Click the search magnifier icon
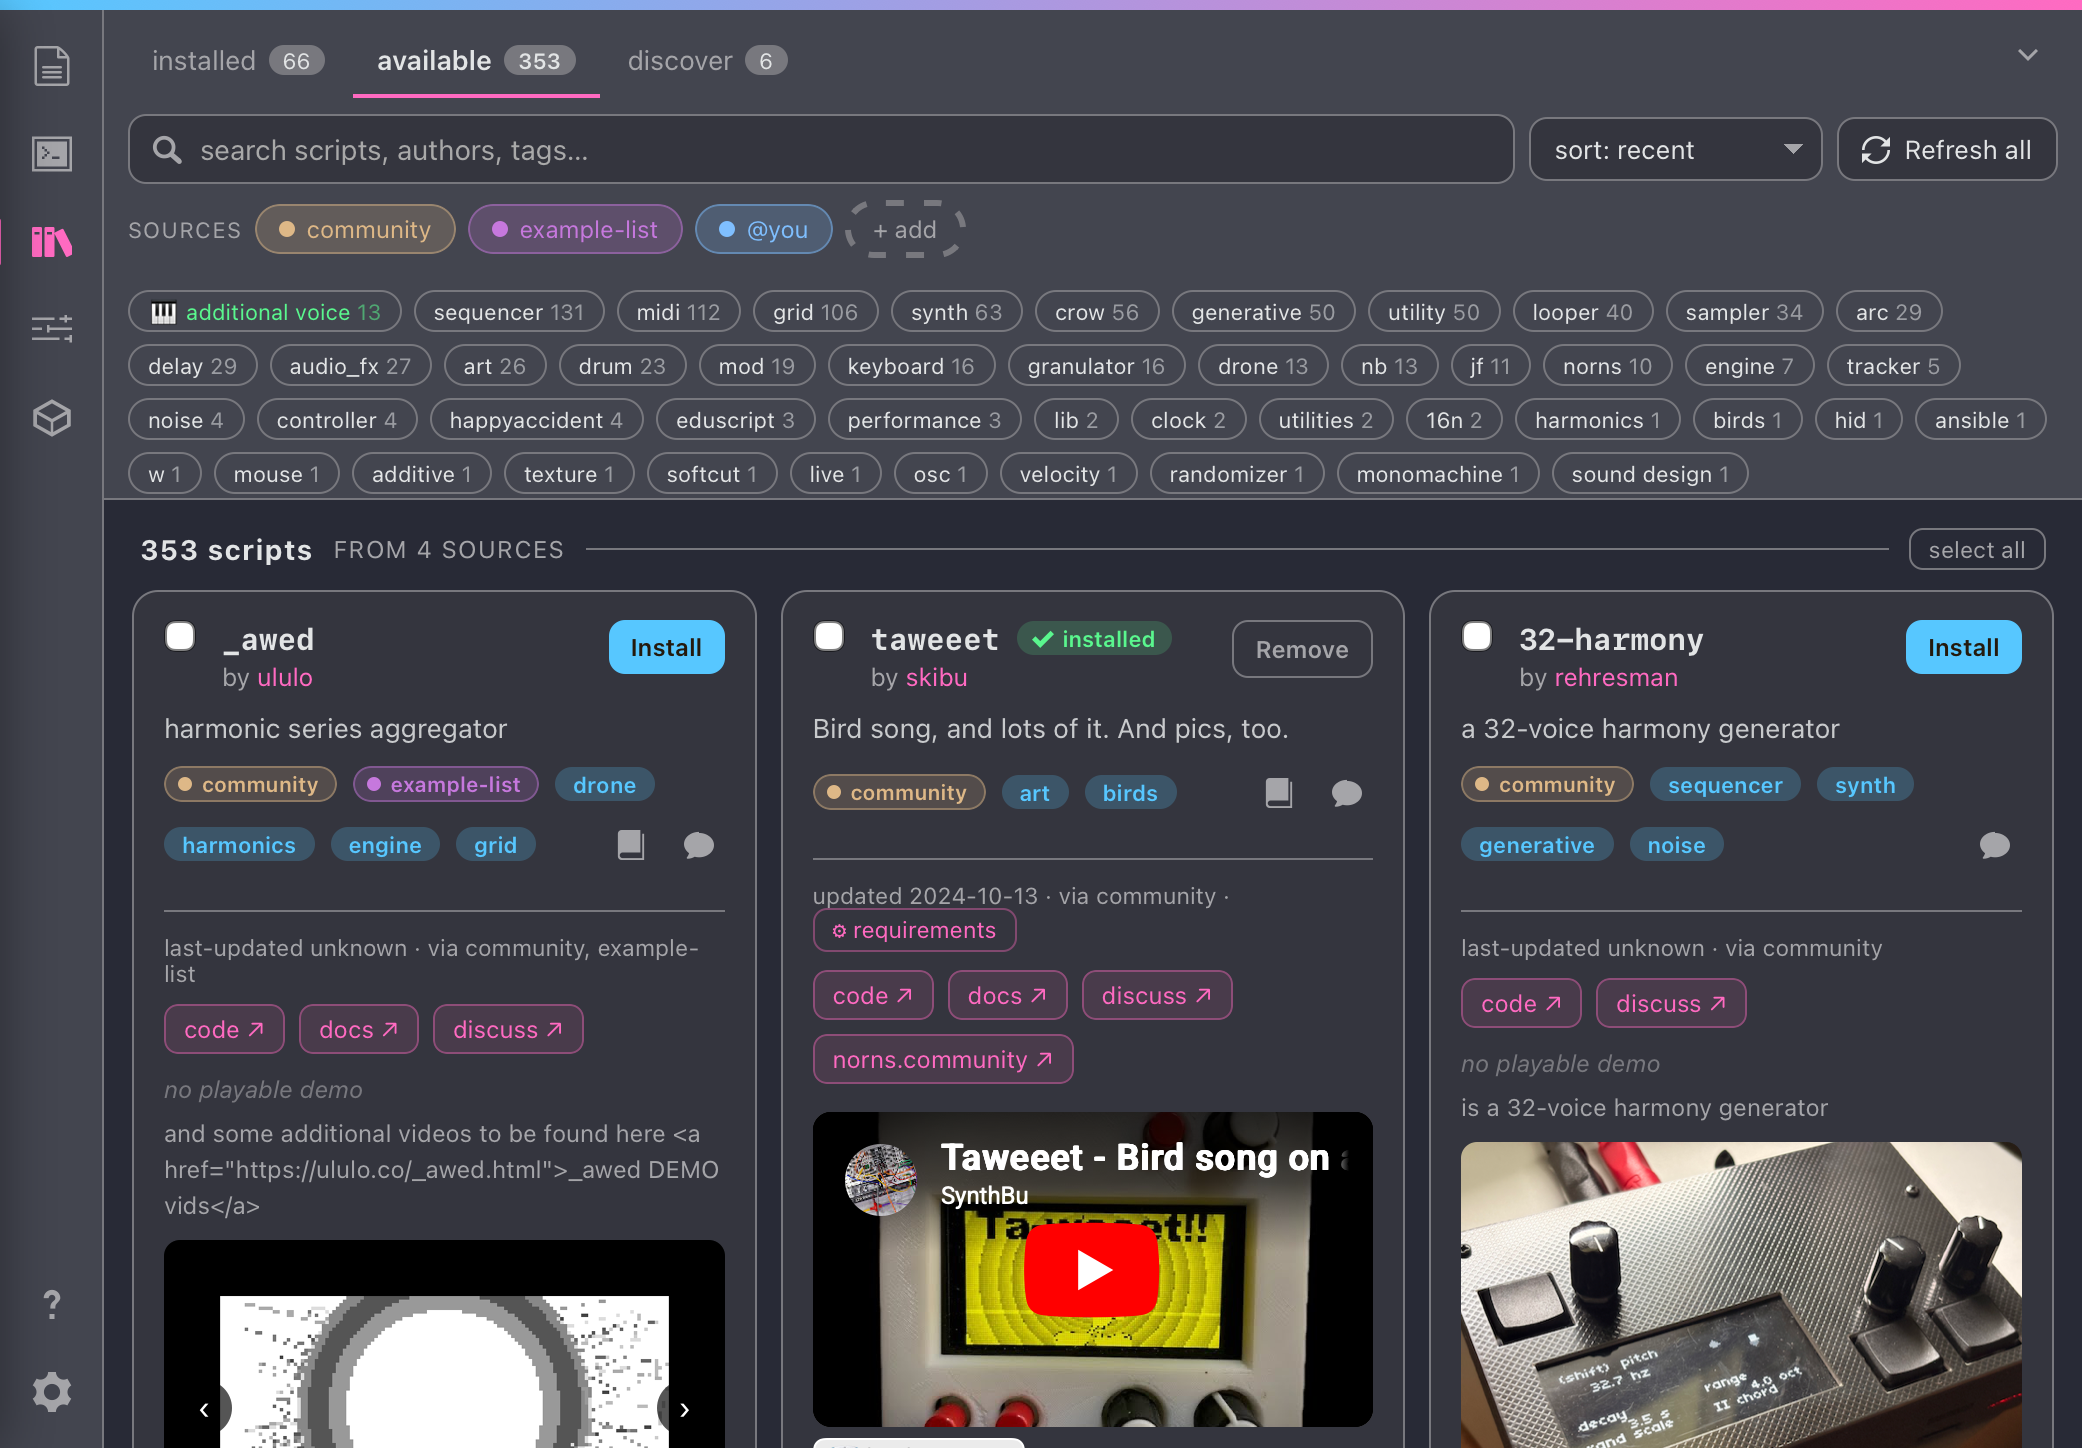Screen dimensions: 2082x1448 (167, 150)
